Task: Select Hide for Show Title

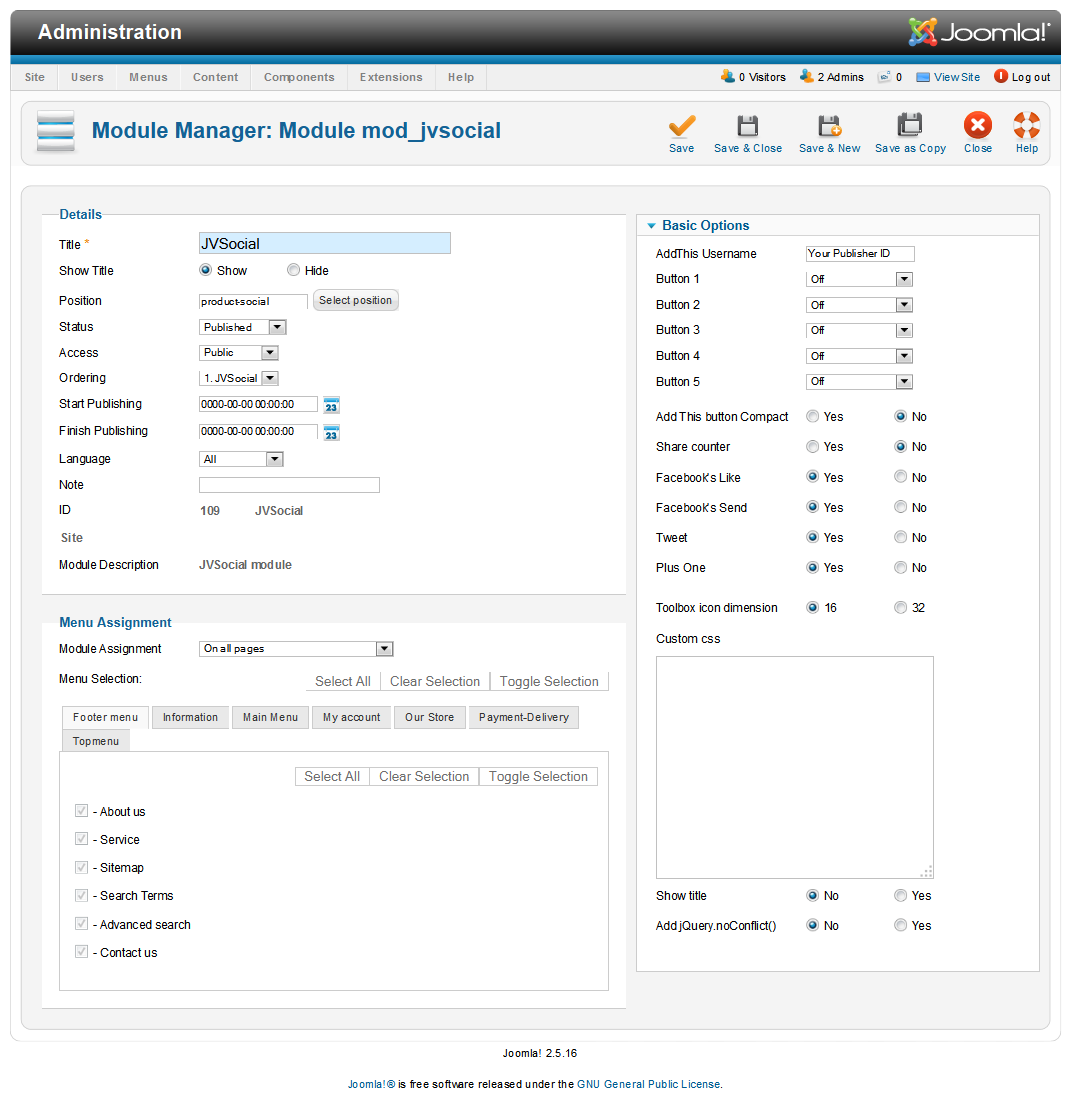Action: 294,270
